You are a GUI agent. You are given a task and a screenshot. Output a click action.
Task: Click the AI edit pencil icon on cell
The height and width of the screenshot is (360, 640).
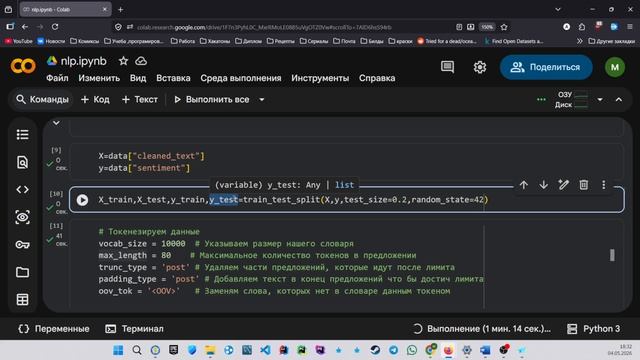click(563, 185)
